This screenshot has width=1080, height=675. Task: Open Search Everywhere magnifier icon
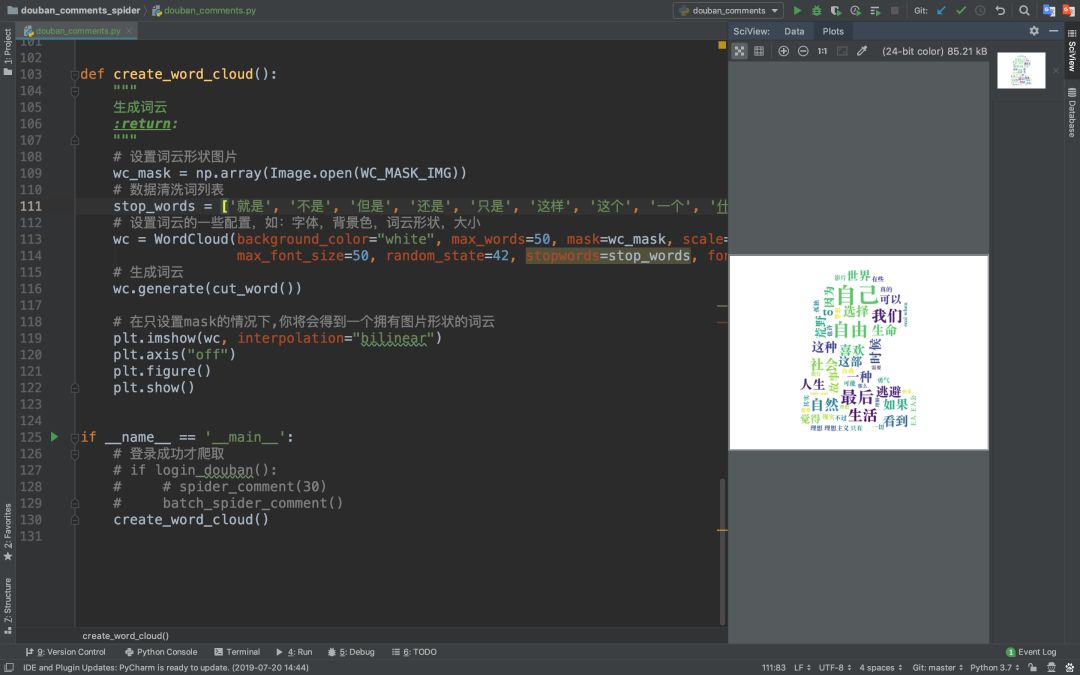coord(1025,10)
